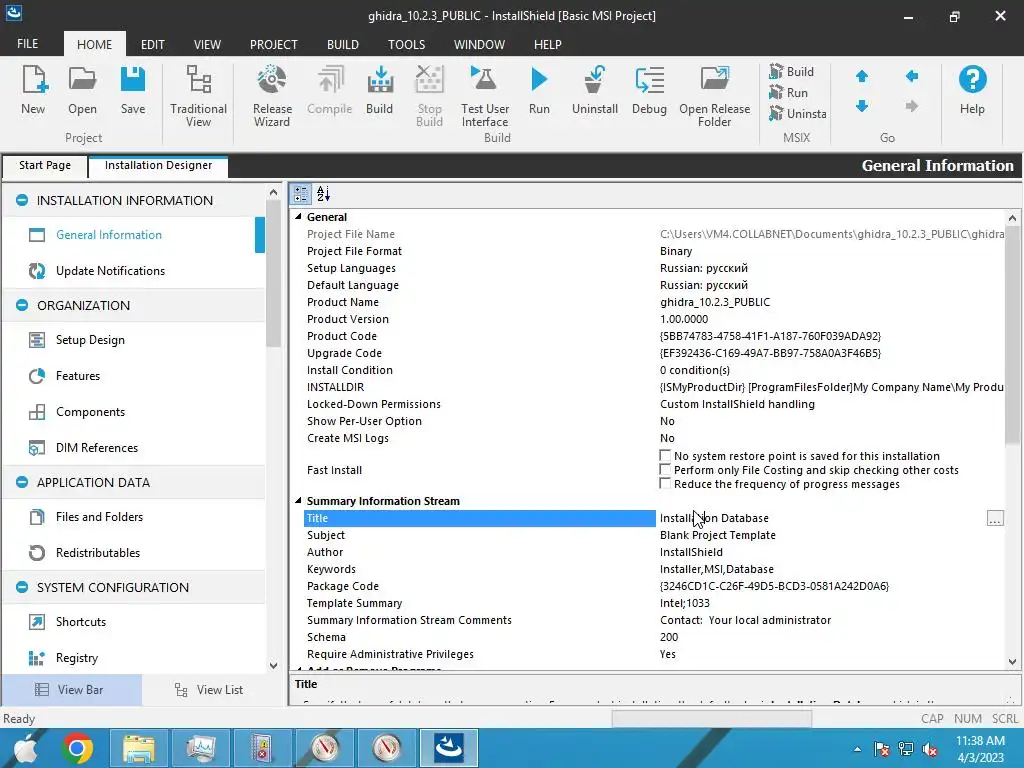Select the Product Version value 1.00.0000

tap(684, 319)
